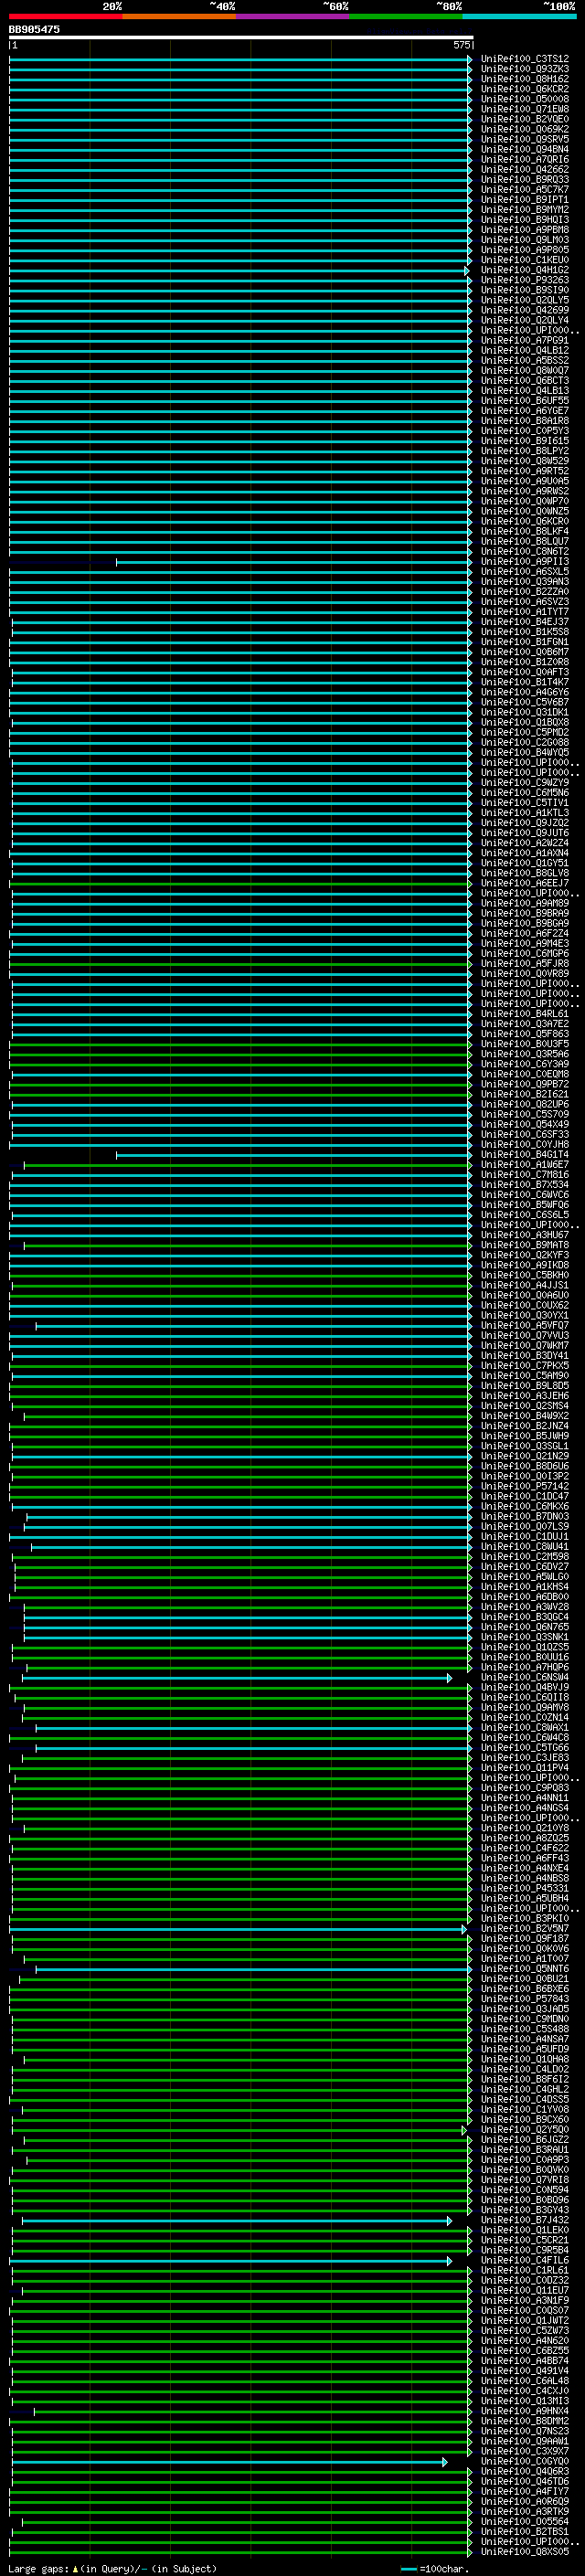
Task: Select the UniRef100_Q6BCT3 label
Action: pyautogui.click(x=525, y=381)
